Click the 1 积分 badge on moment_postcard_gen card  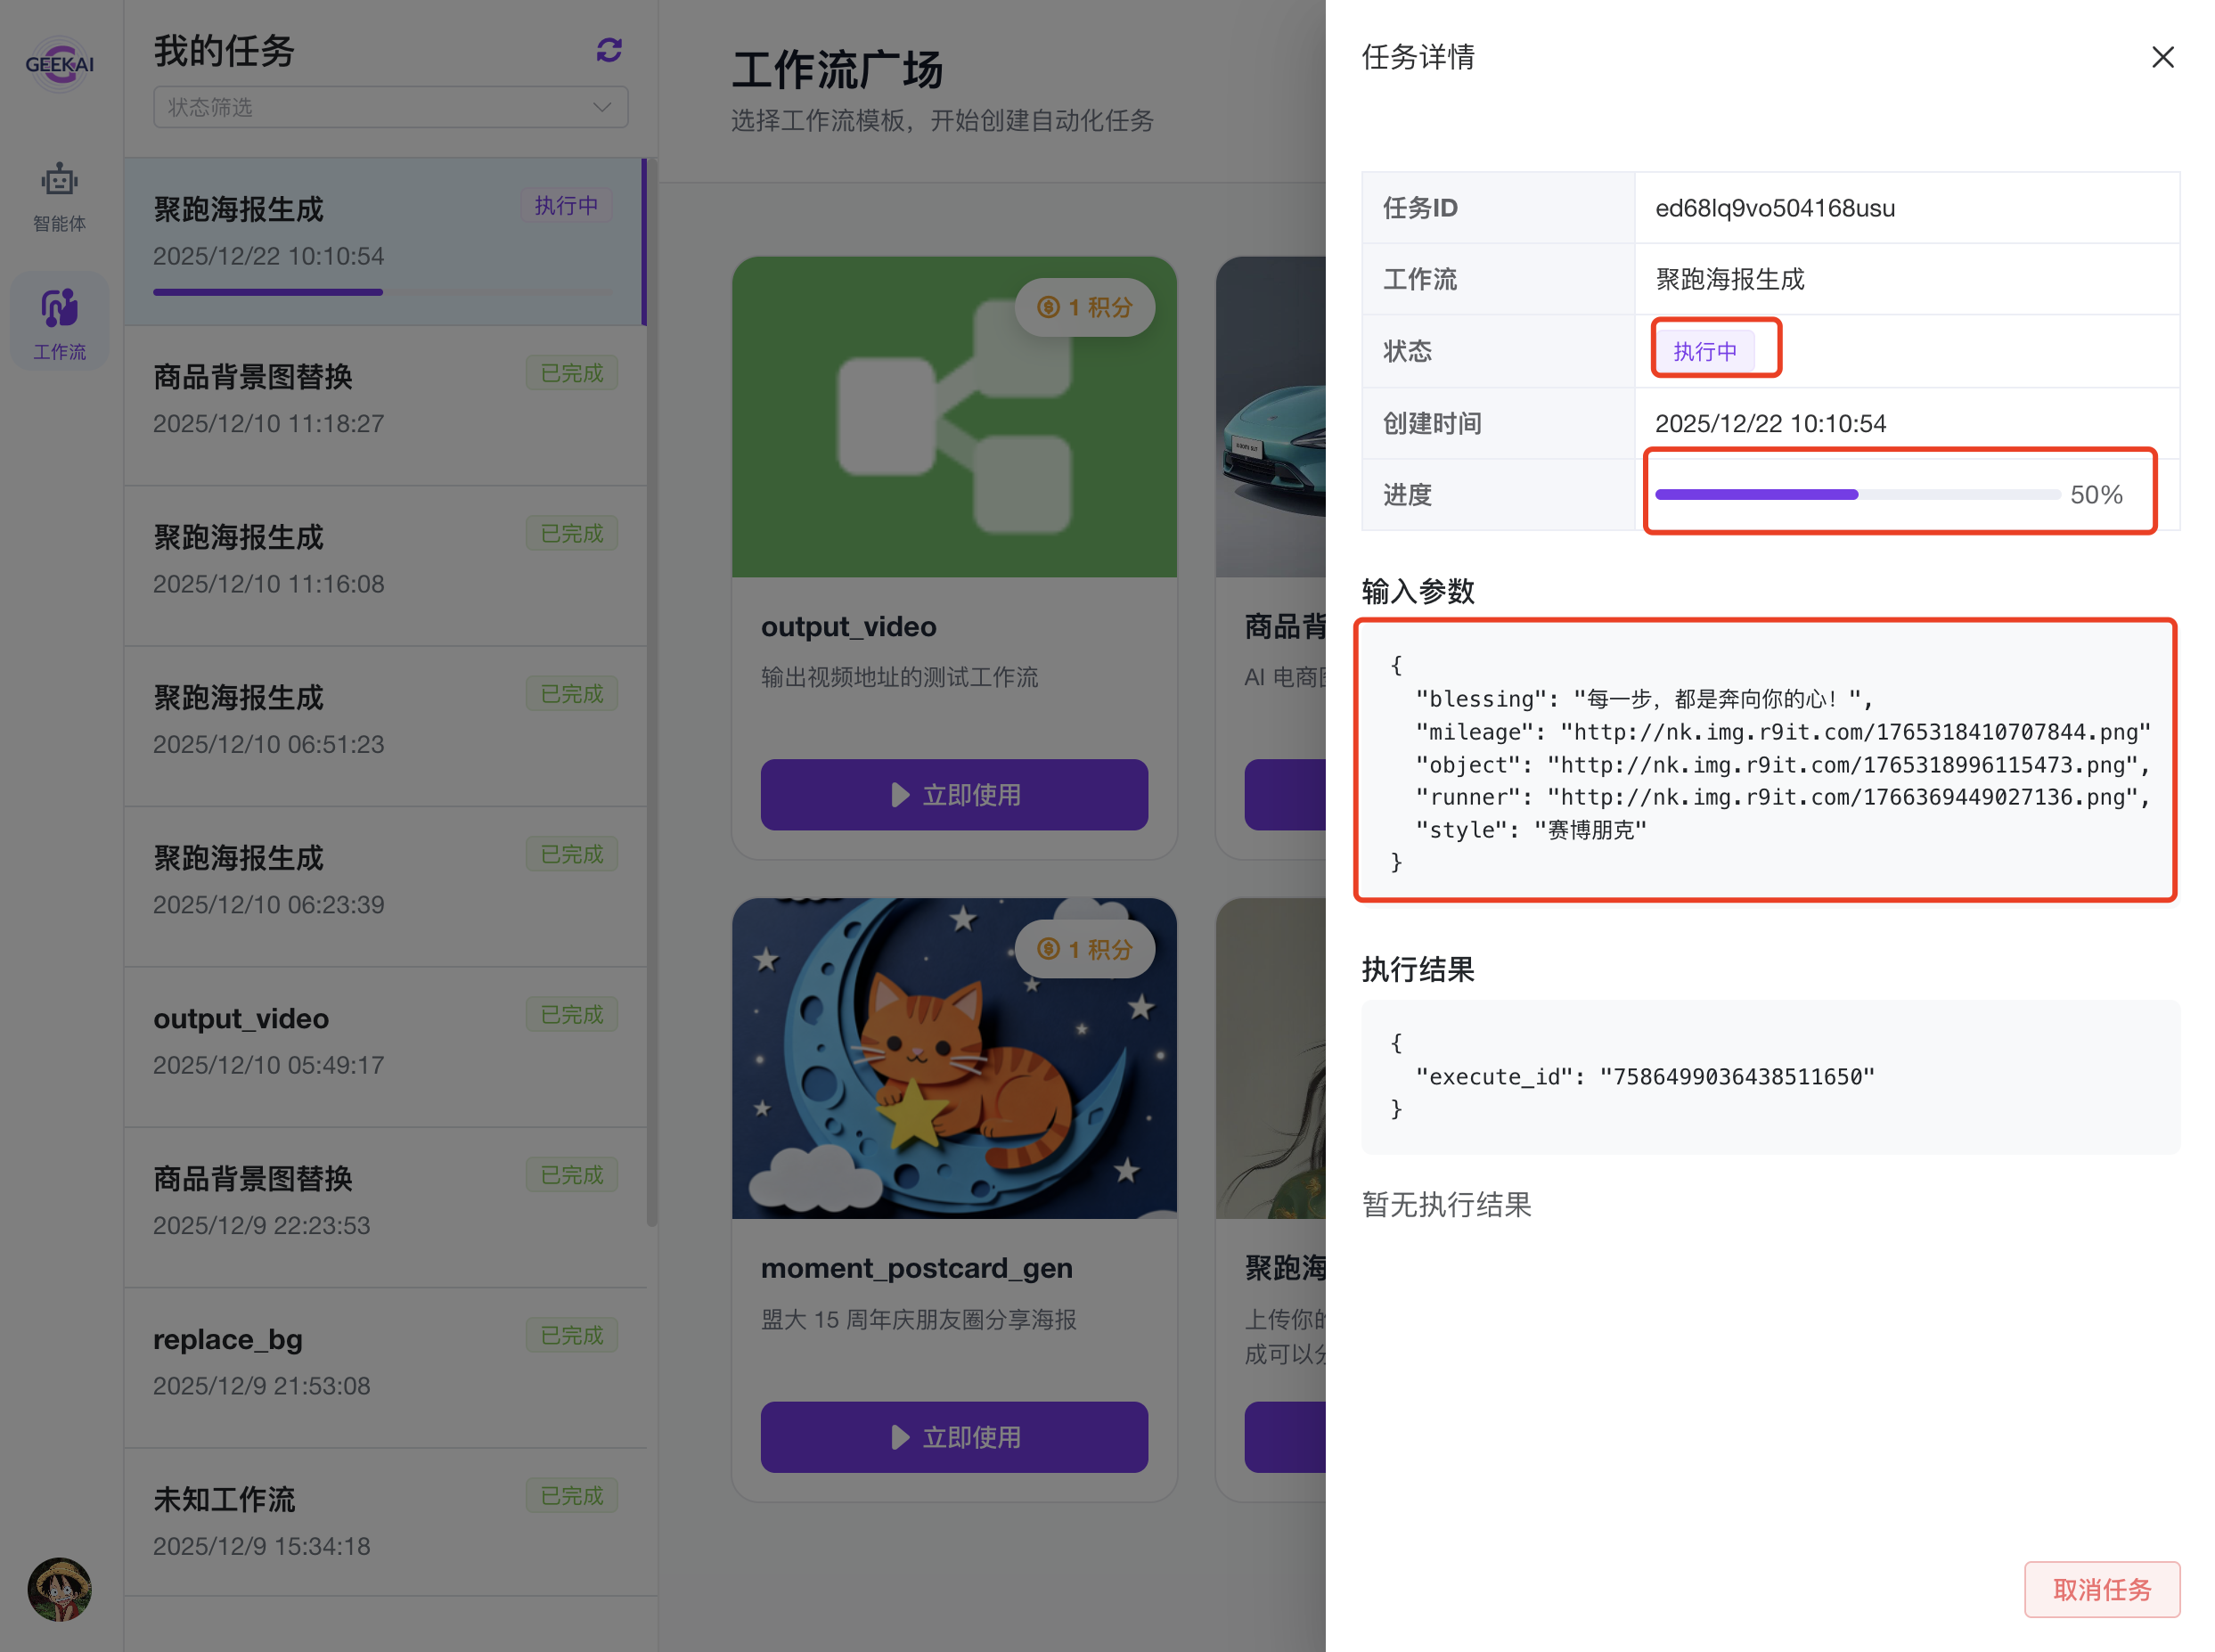(x=1085, y=949)
